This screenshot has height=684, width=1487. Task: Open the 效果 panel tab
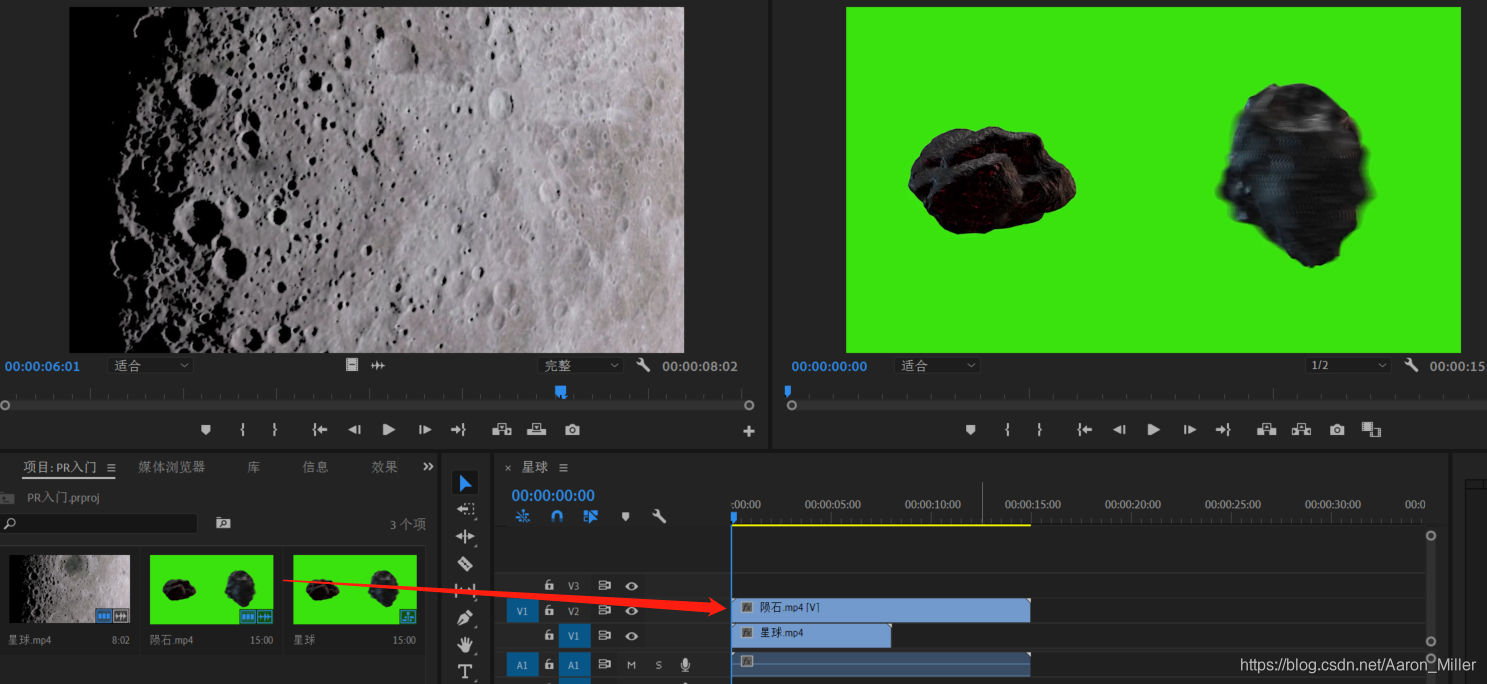384,467
